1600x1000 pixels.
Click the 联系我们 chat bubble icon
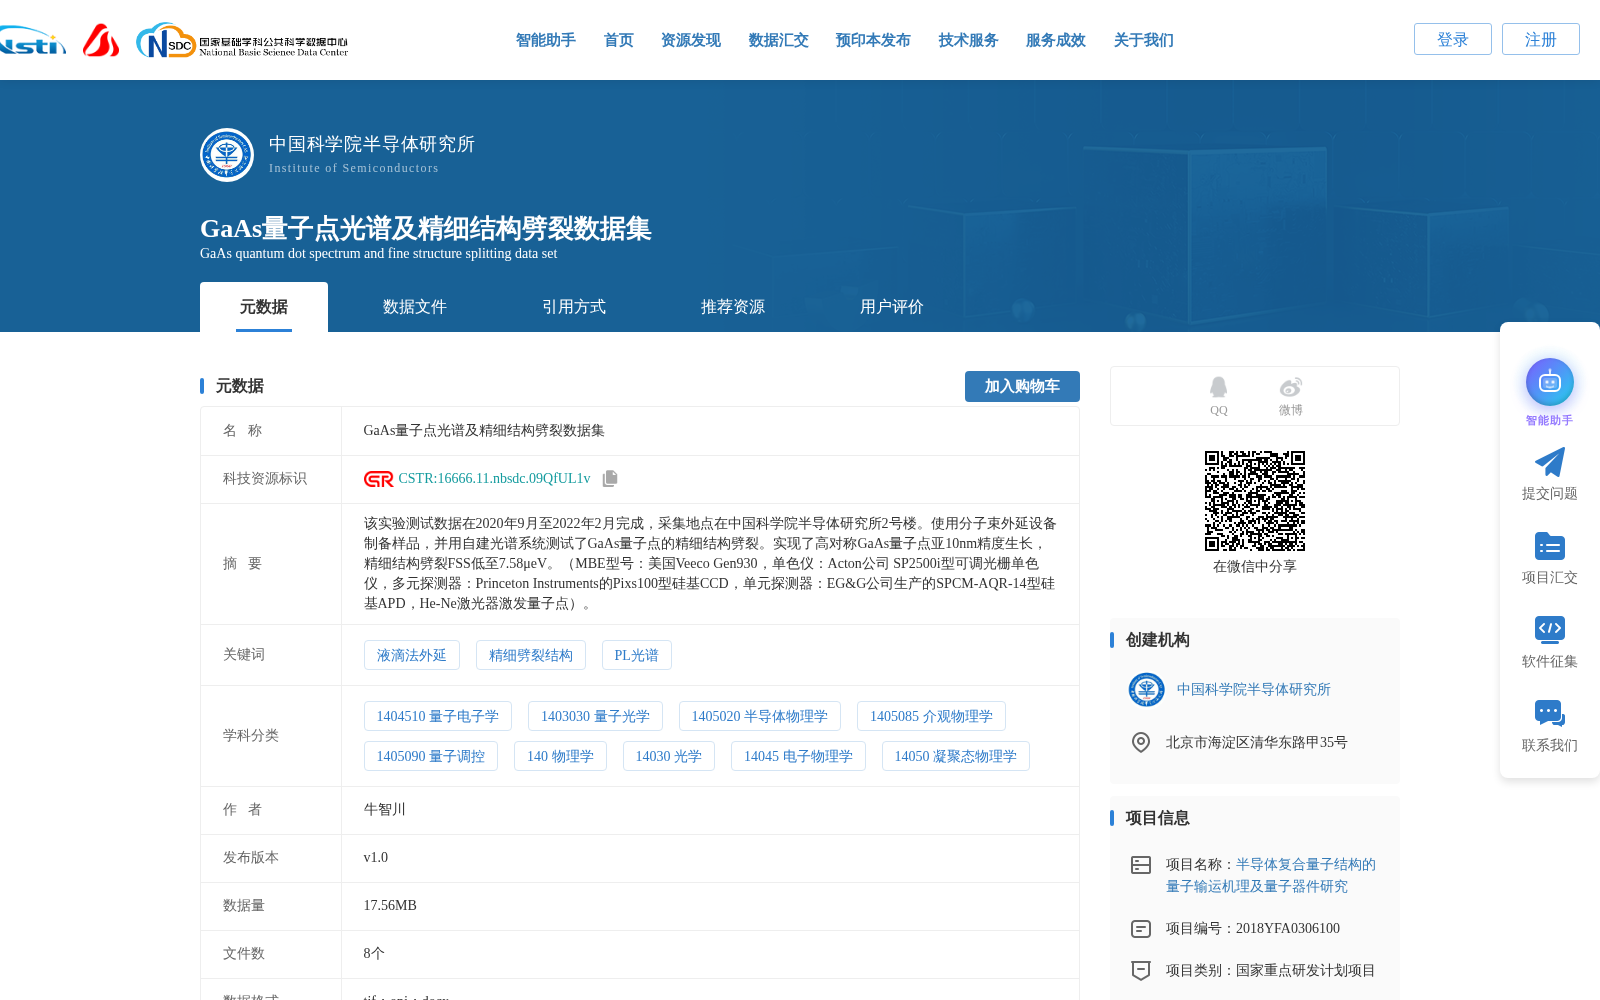1550,713
